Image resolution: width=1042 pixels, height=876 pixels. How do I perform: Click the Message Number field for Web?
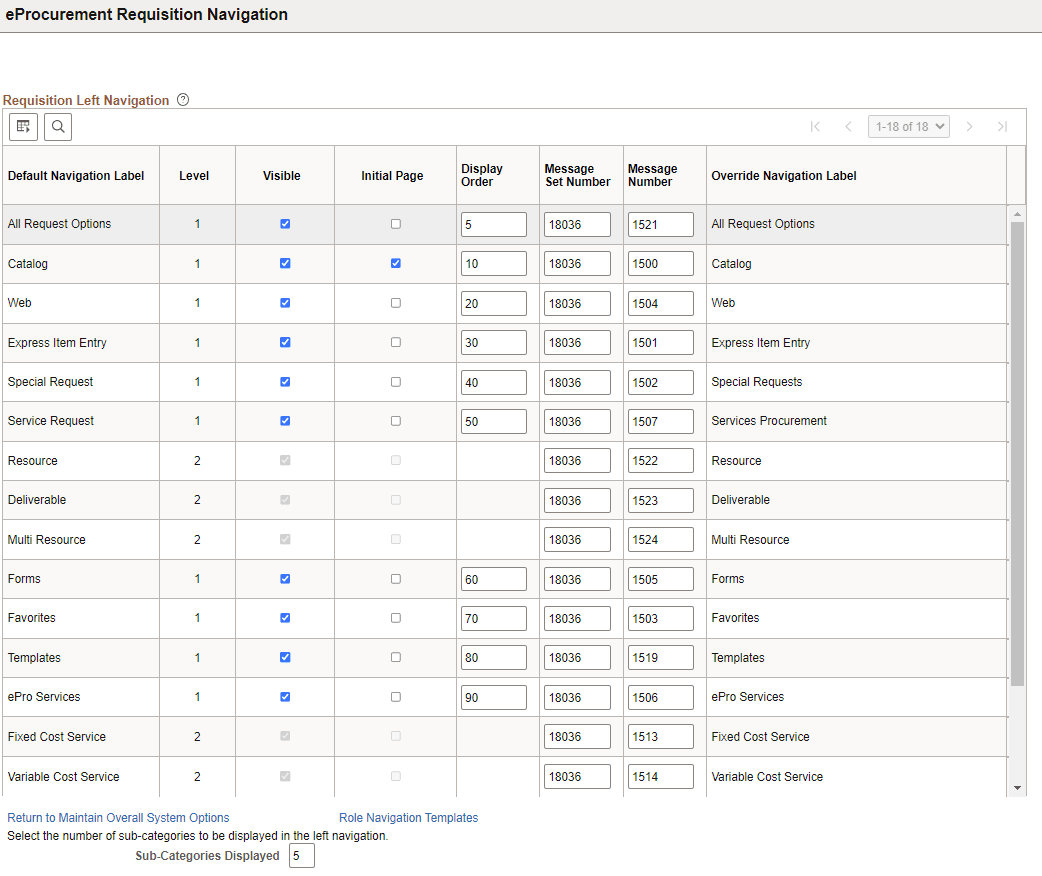tap(660, 303)
